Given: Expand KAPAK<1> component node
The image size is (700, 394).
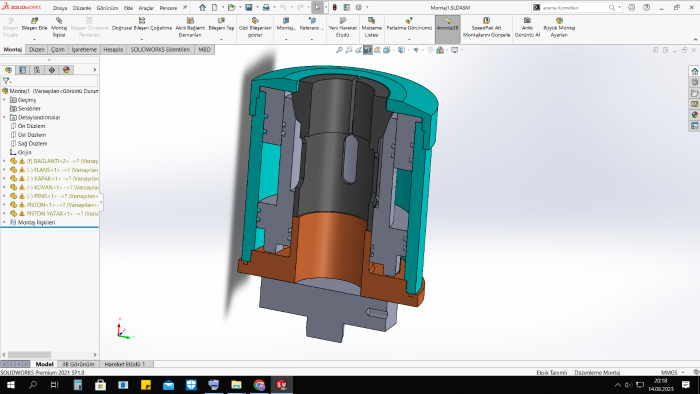Looking at the screenshot, I should (4, 178).
